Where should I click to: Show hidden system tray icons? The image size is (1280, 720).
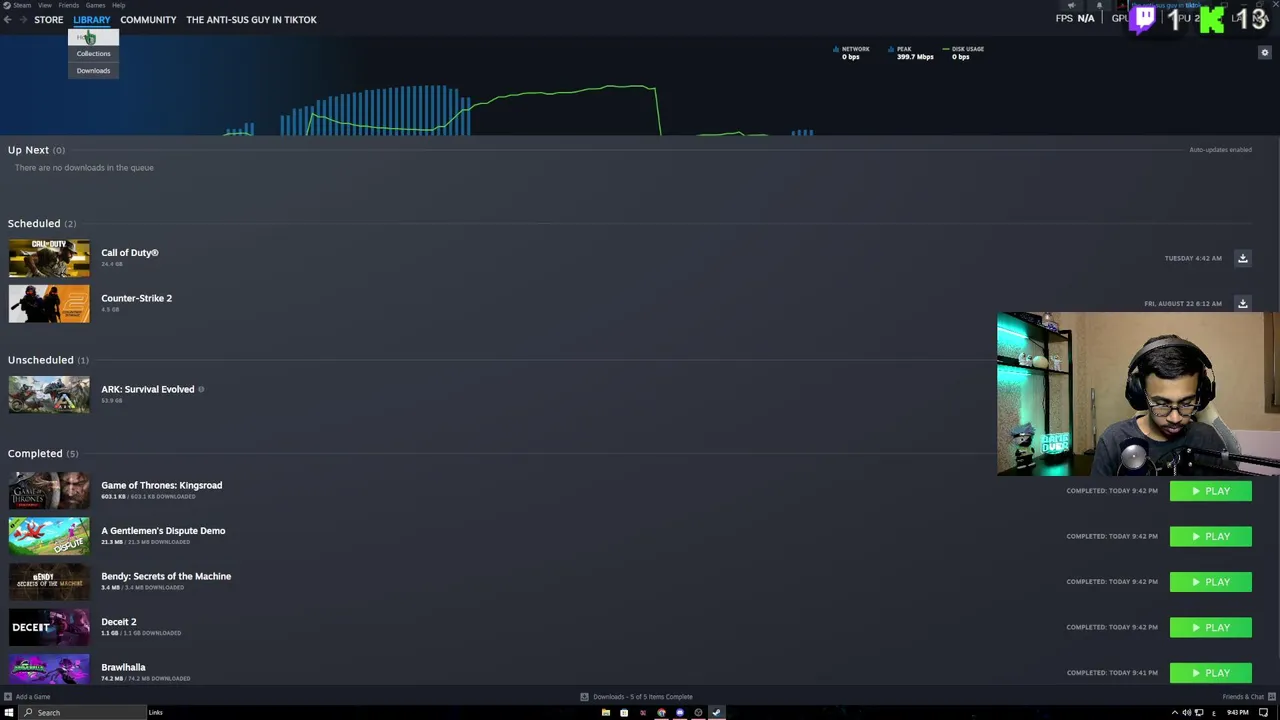1175,713
